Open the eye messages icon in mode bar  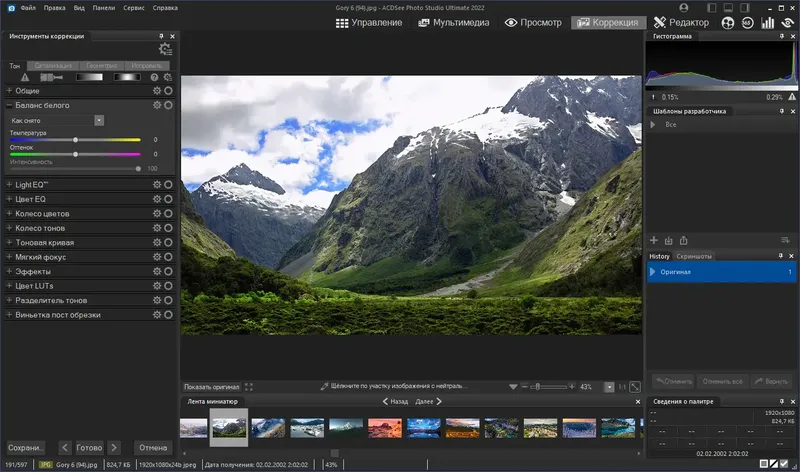click(x=788, y=22)
